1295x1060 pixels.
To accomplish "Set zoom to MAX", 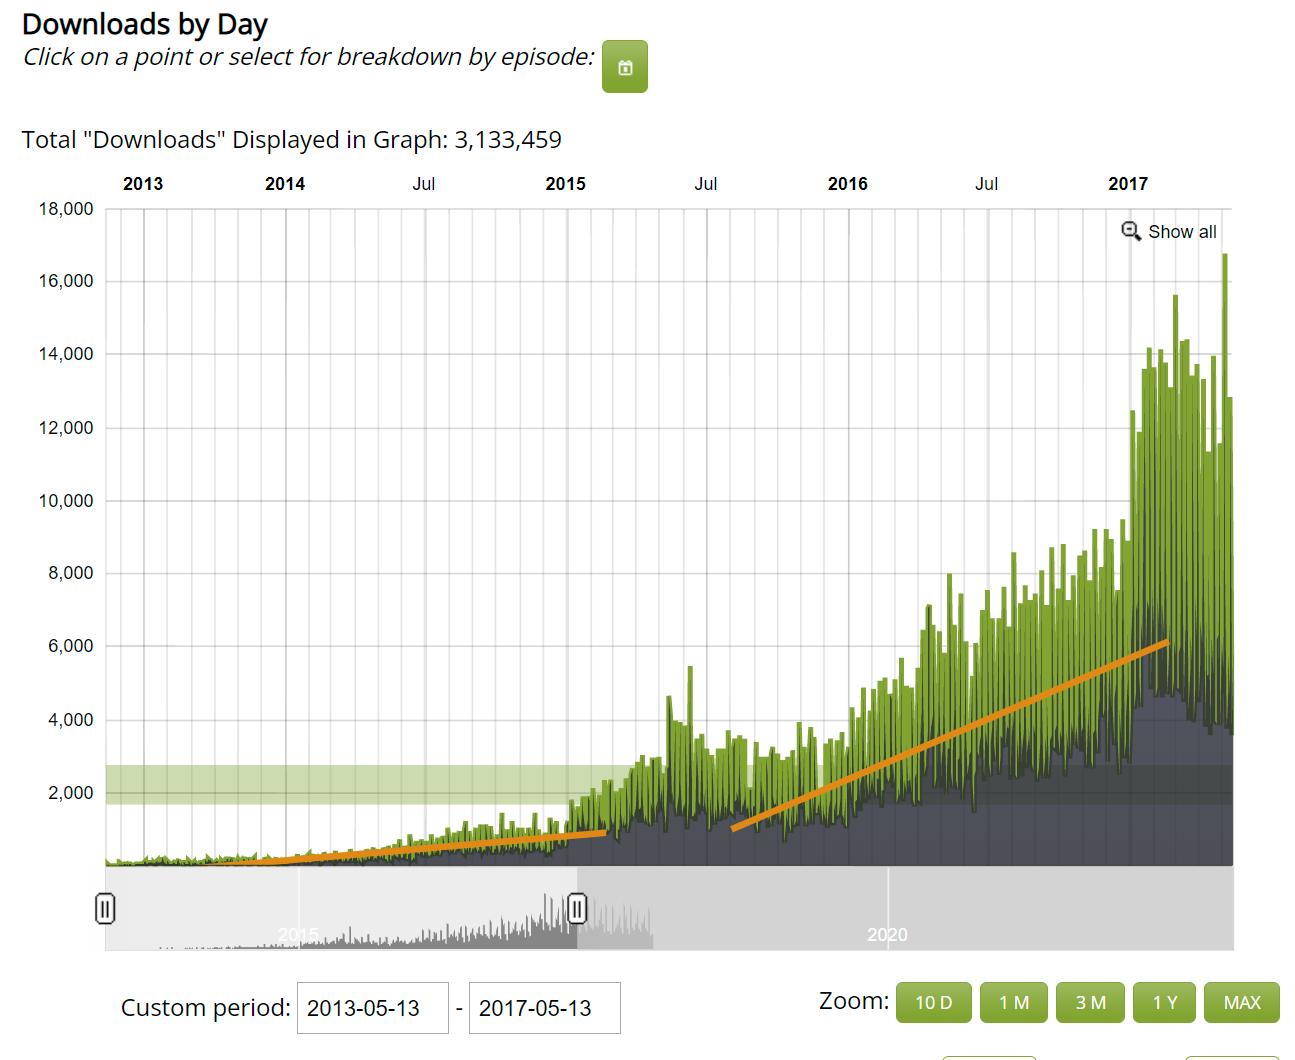I will click(1242, 1002).
